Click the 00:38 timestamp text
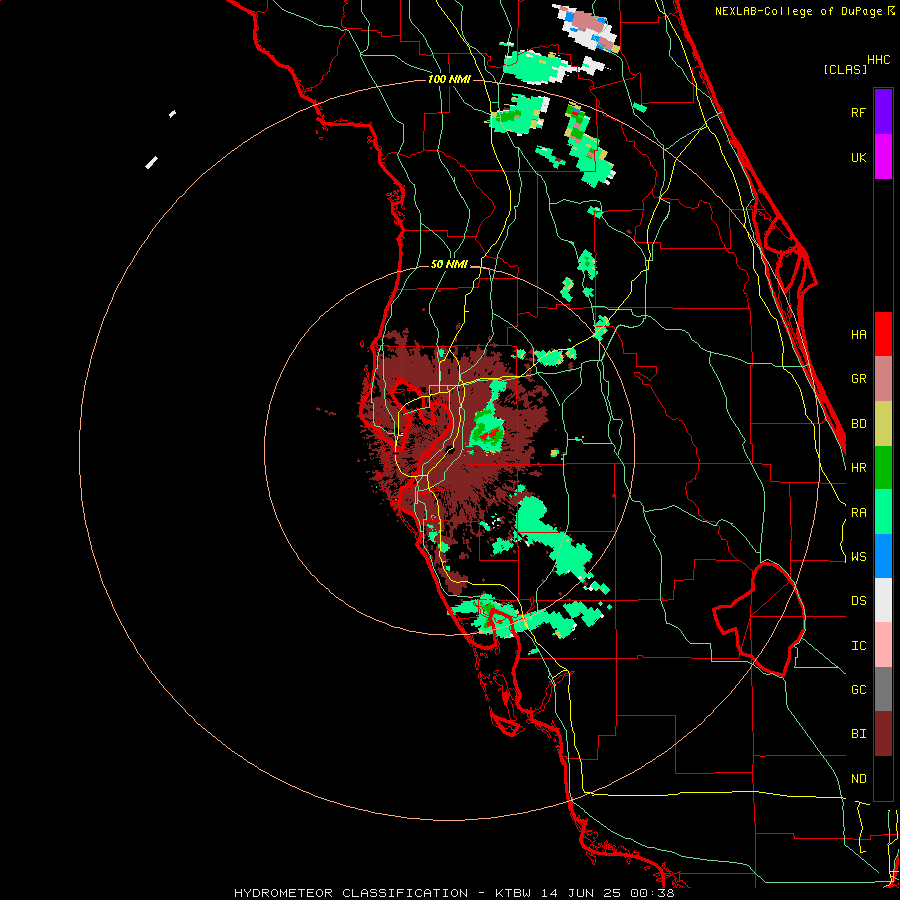 point(652,893)
